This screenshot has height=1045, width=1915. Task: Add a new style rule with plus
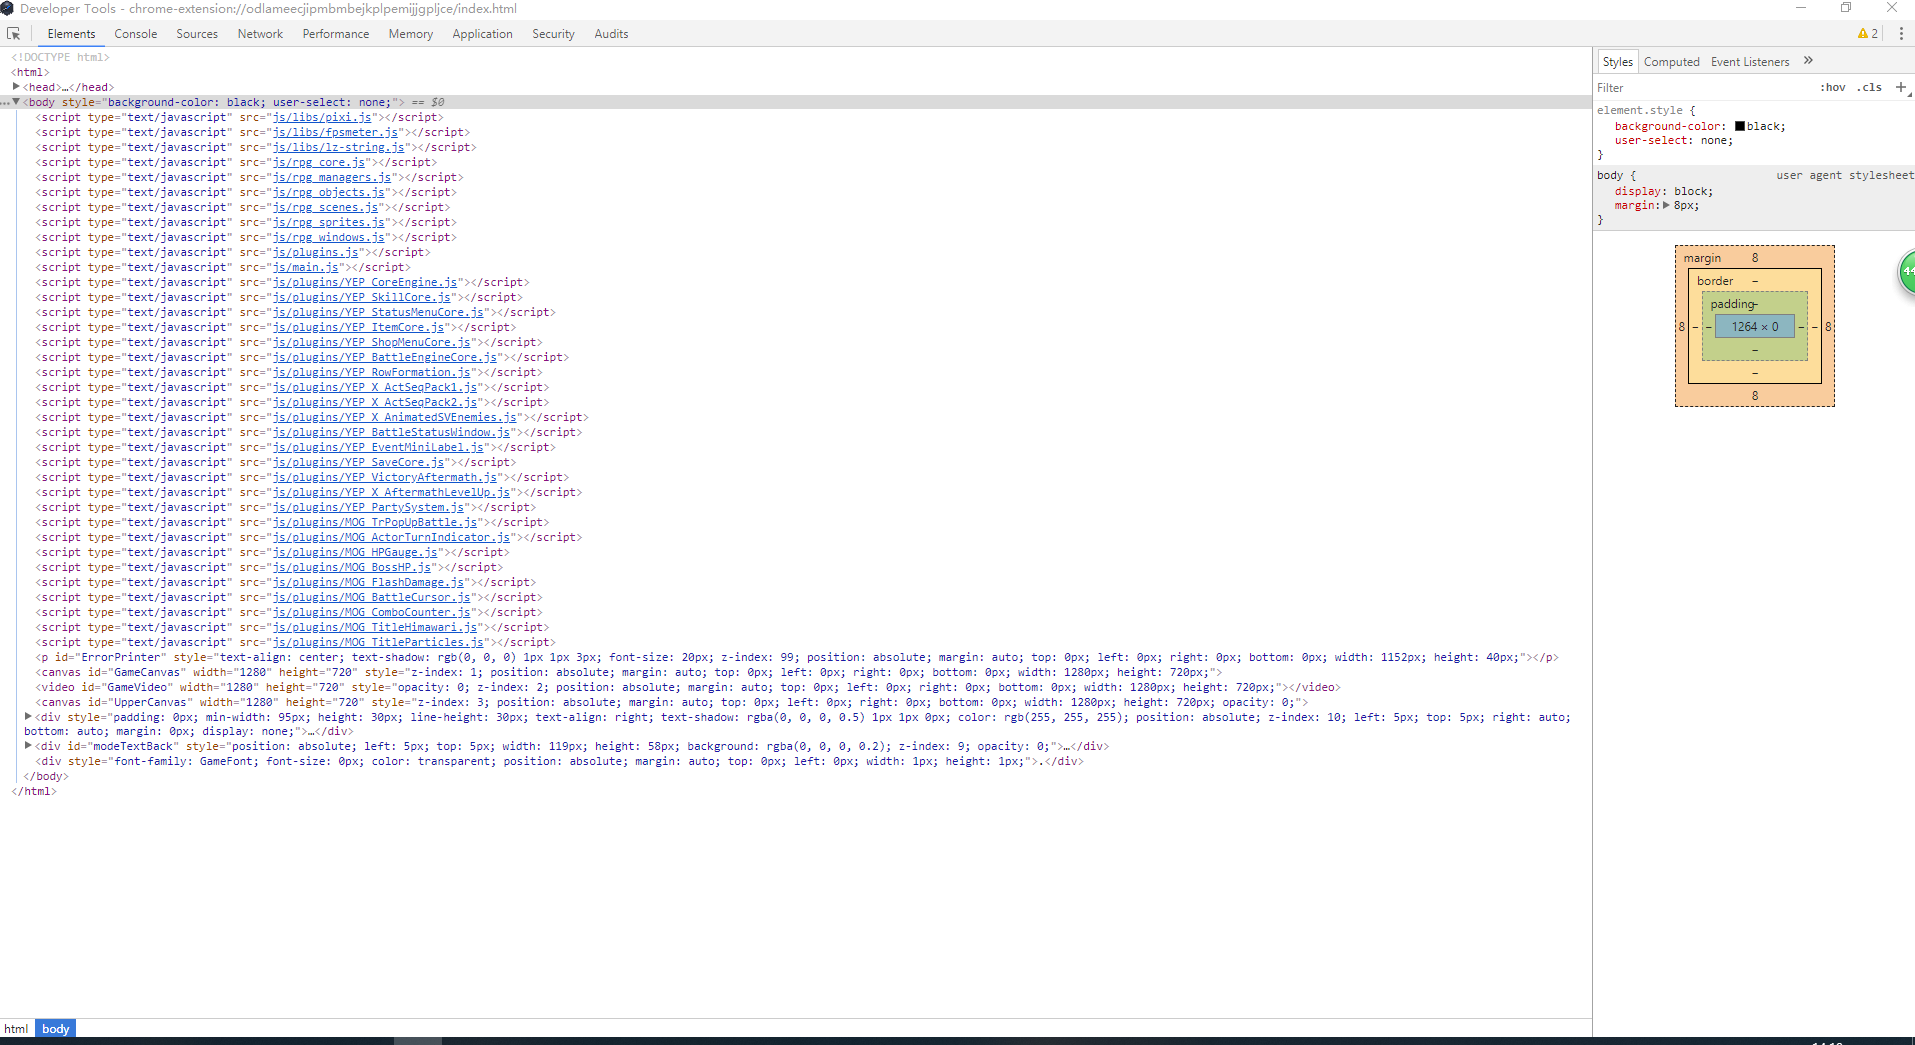[1901, 88]
